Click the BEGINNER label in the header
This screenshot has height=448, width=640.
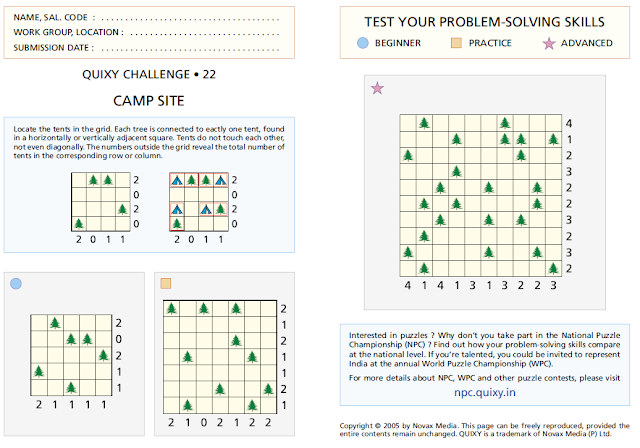tap(398, 43)
